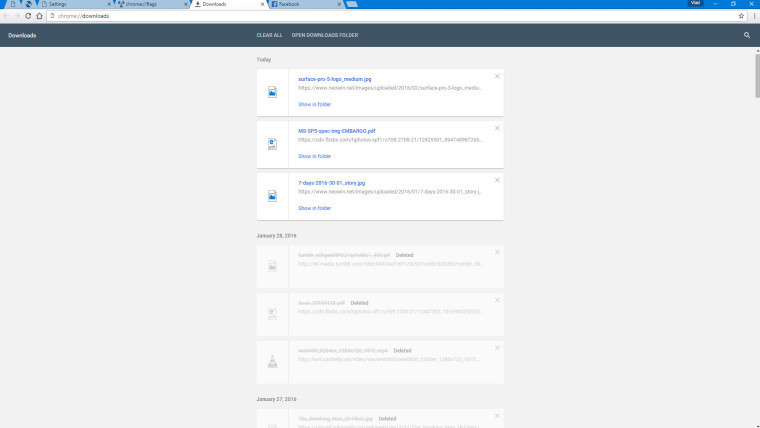Screen dimensions: 760x428
Task: Close the Settings tab
Action: pos(109,4)
